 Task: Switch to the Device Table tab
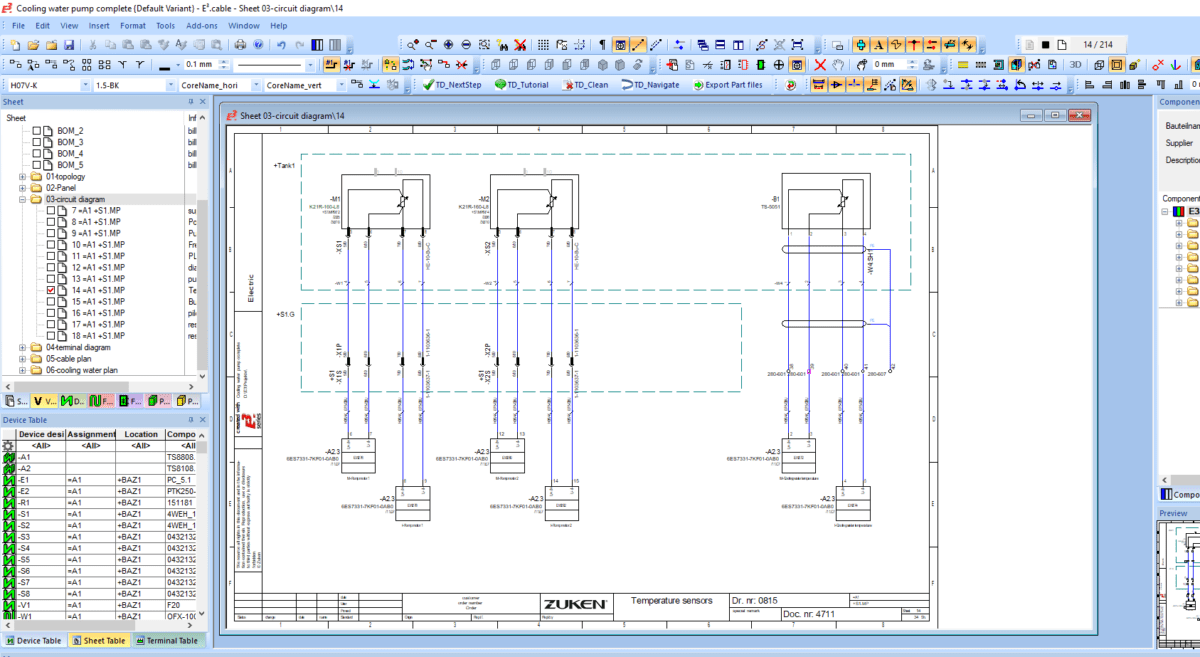[x=33, y=640]
